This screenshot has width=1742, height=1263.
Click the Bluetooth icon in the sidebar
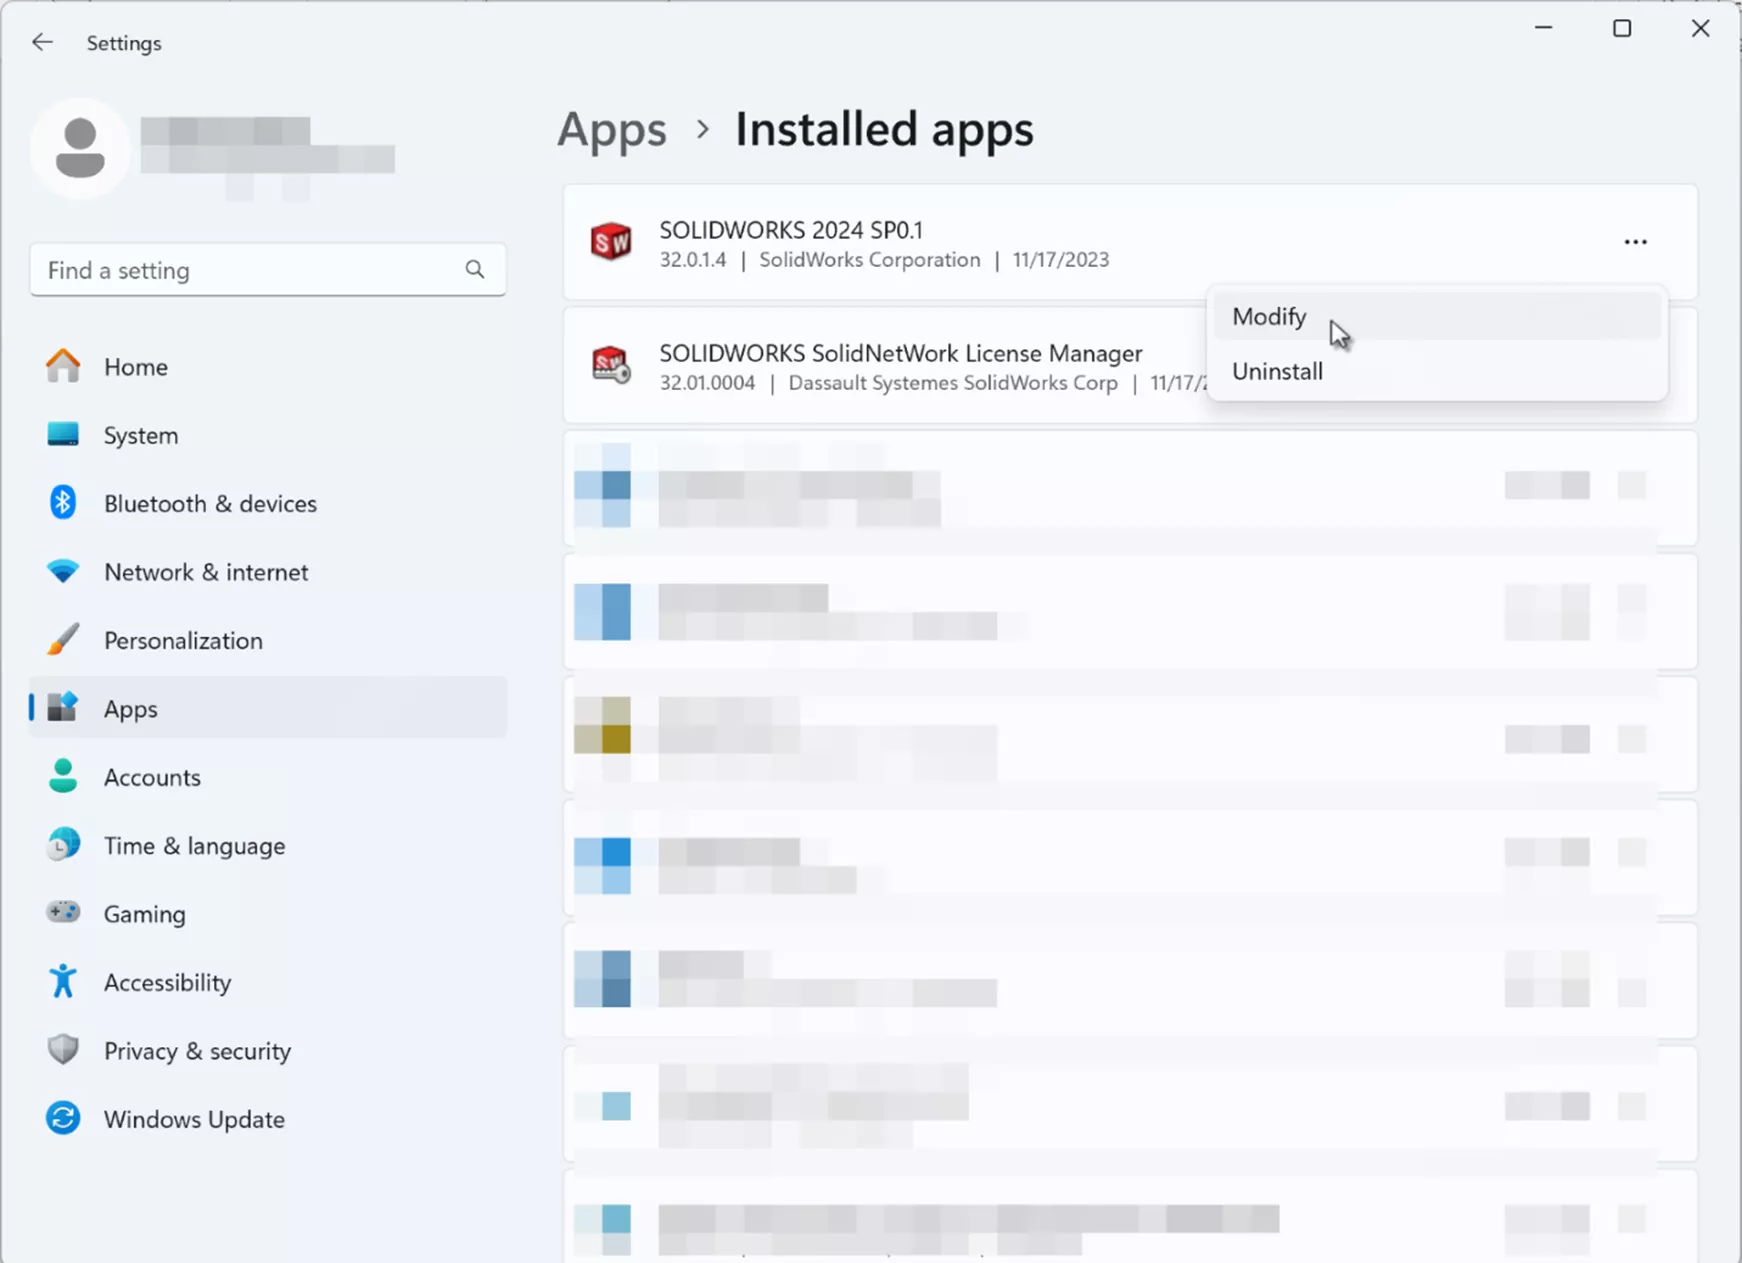pyautogui.click(x=63, y=502)
